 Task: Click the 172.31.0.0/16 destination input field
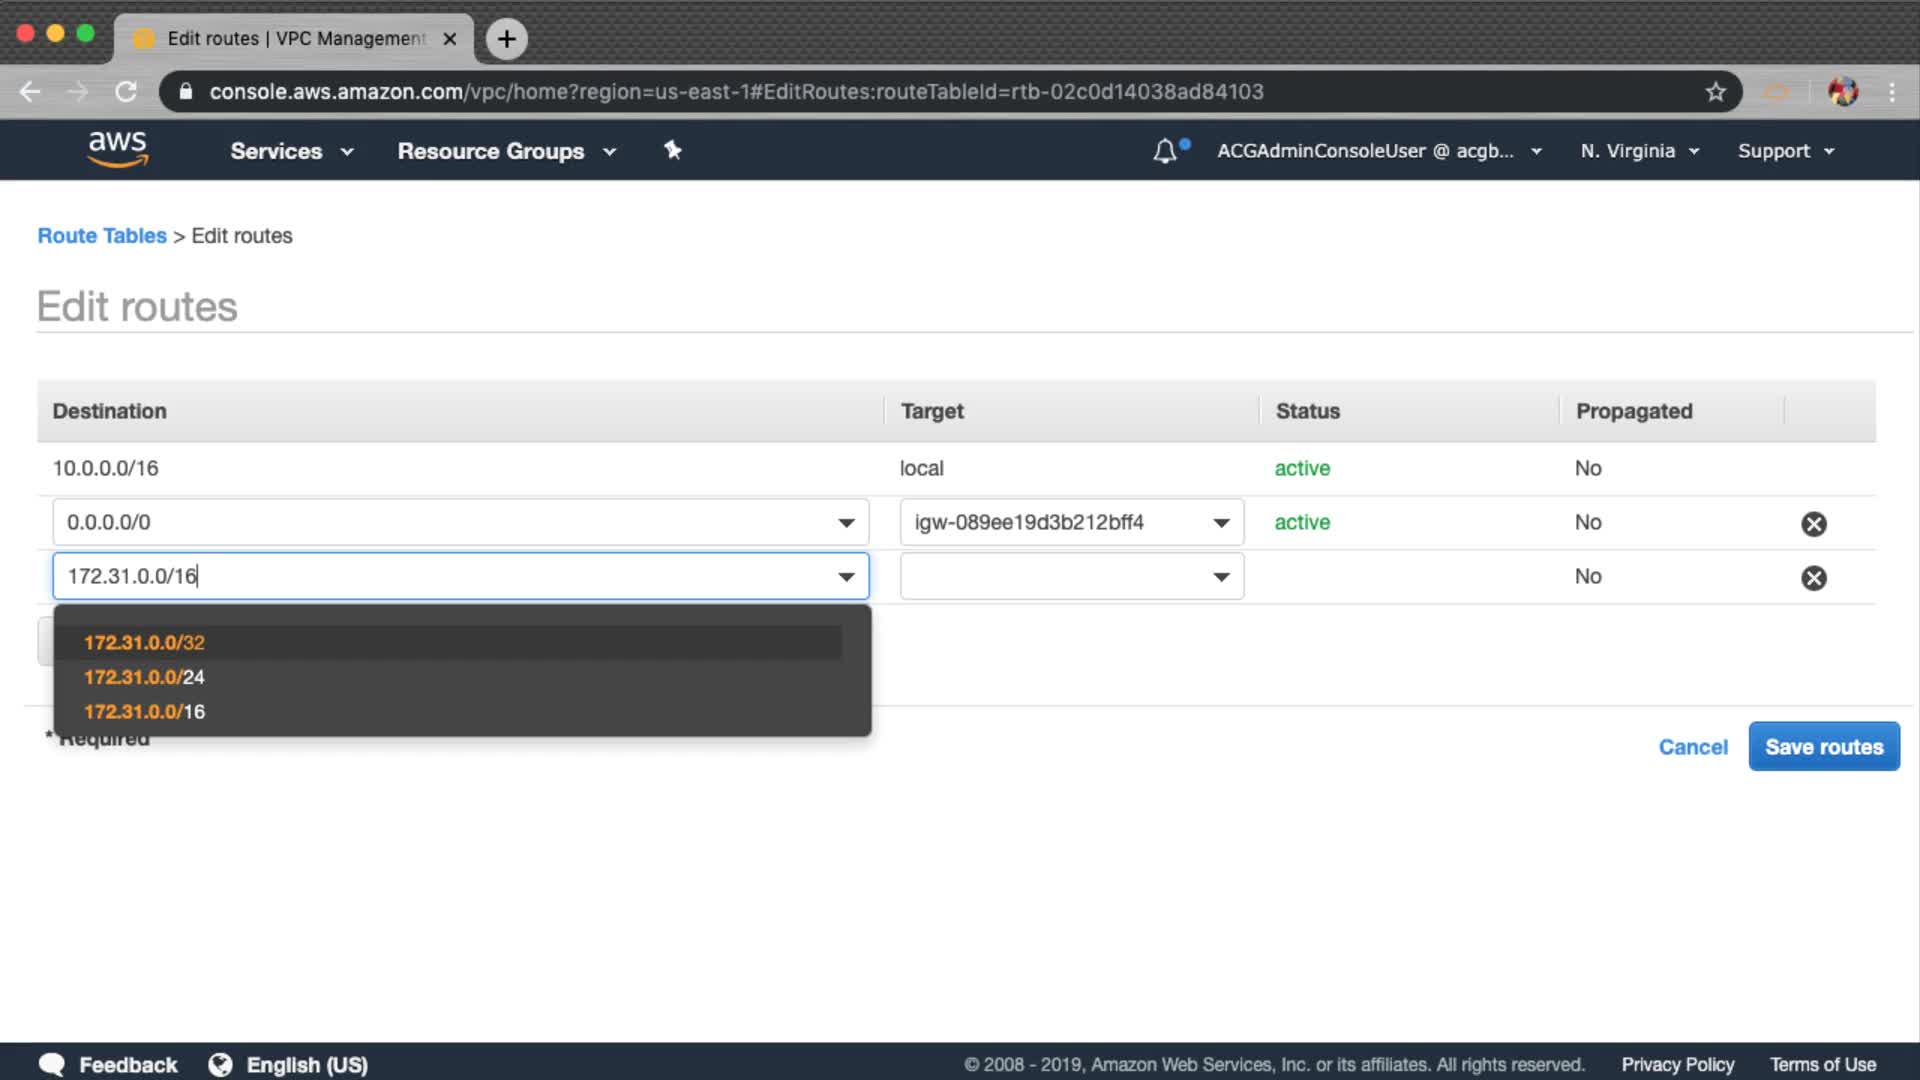pos(440,577)
